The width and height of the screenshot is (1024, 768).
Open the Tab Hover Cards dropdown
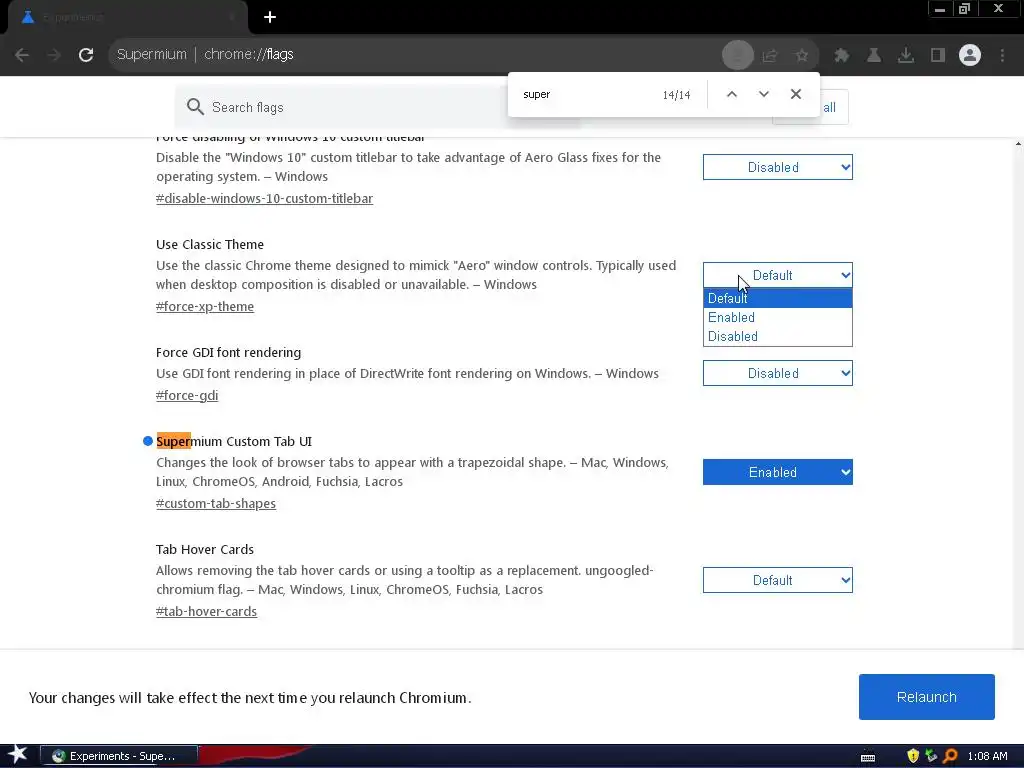(x=777, y=580)
